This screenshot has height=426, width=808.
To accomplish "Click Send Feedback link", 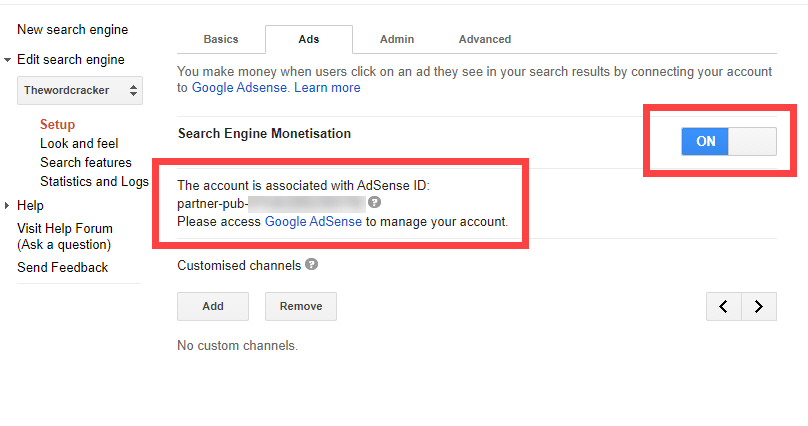I will (x=63, y=267).
